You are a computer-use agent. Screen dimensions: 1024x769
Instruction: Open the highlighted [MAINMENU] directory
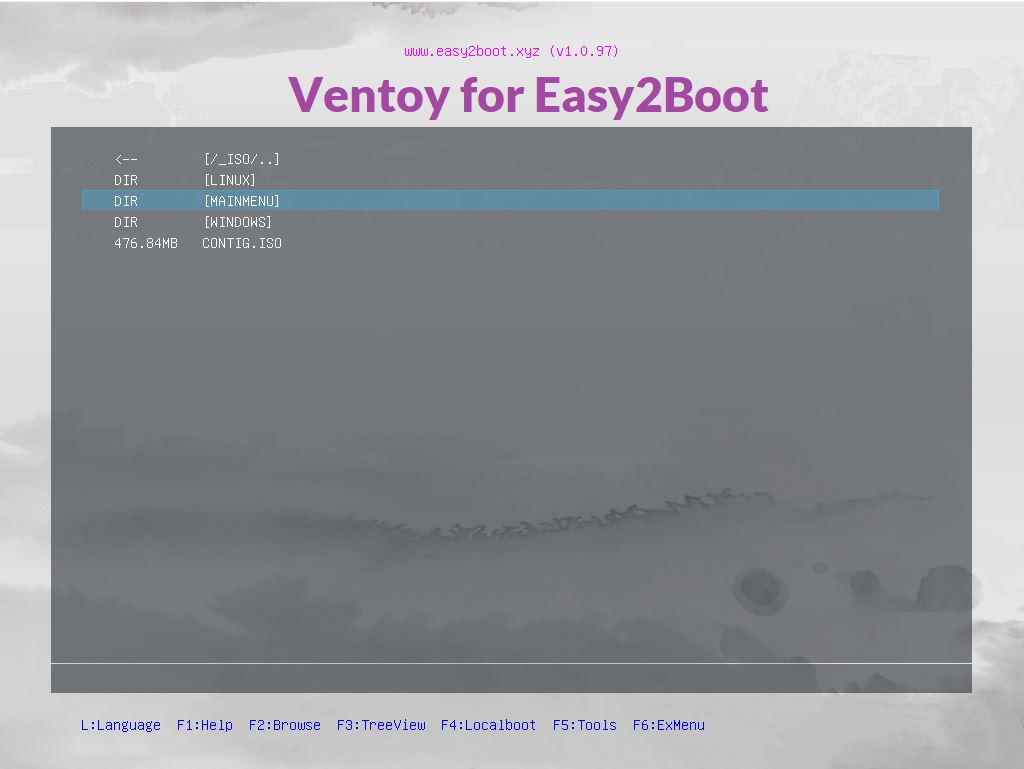click(510, 201)
